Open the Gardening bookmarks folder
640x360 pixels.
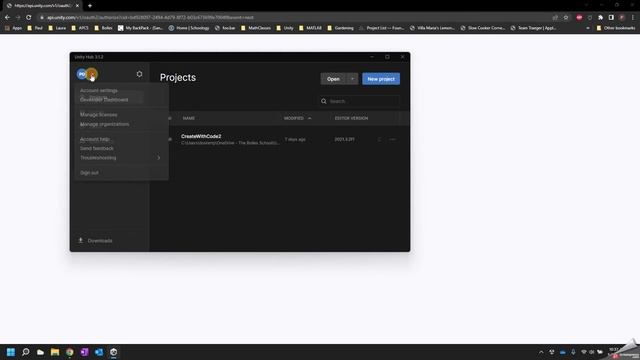point(340,28)
